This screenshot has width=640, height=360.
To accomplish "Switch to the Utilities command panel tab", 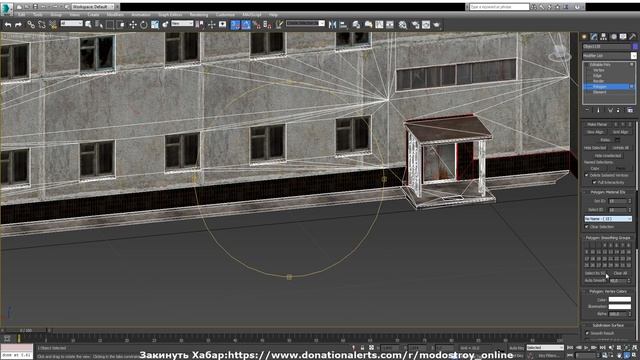I will (633, 37).
